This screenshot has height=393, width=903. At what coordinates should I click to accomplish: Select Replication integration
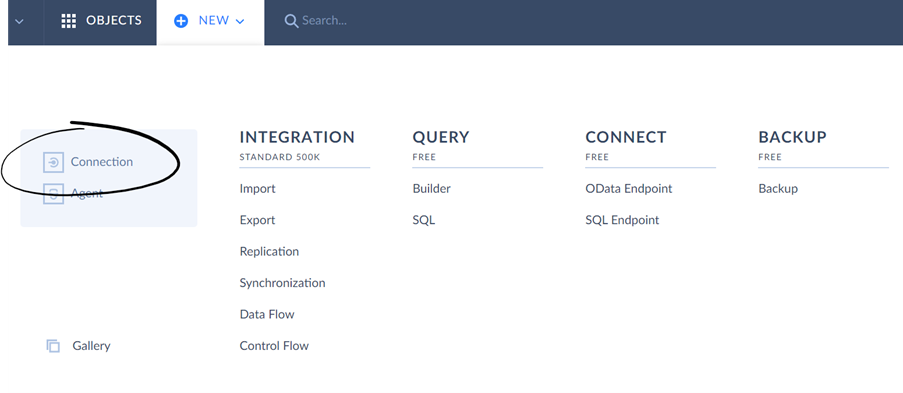[269, 252]
